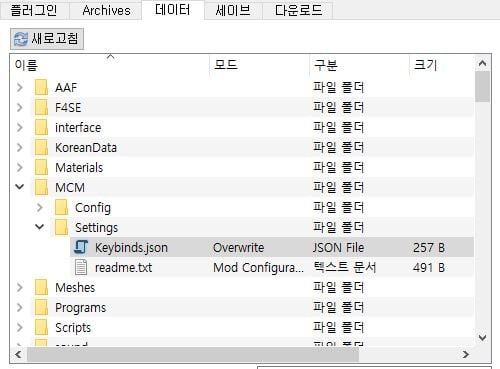
Task: Select the KoreanData folder name
Action: click(x=86, y=148)
